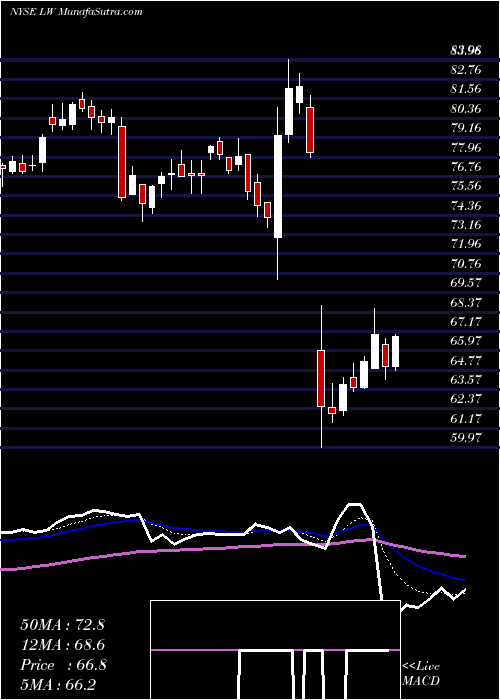Click the Price : 66.8 readout
Screen dimensions: 500x700
click(x=62, y=665)
